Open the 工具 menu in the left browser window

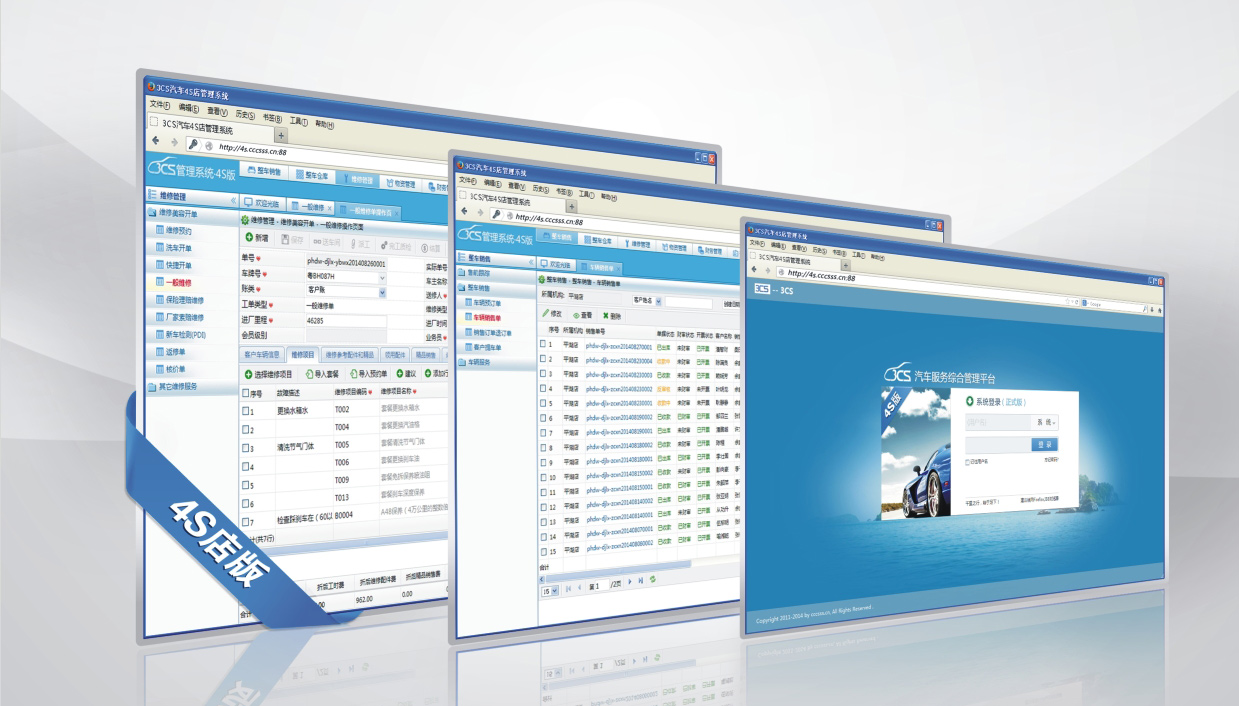tap(298, 122)
